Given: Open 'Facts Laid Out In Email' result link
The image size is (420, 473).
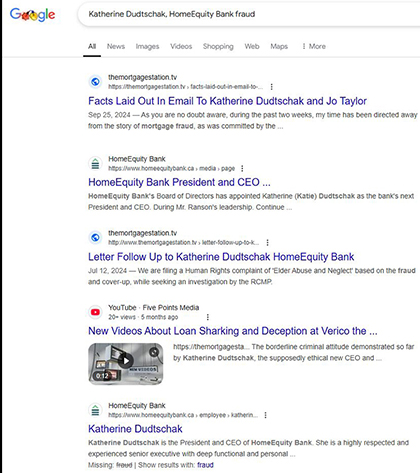Looking at the screenshot, I should click(x=227, y=101).
